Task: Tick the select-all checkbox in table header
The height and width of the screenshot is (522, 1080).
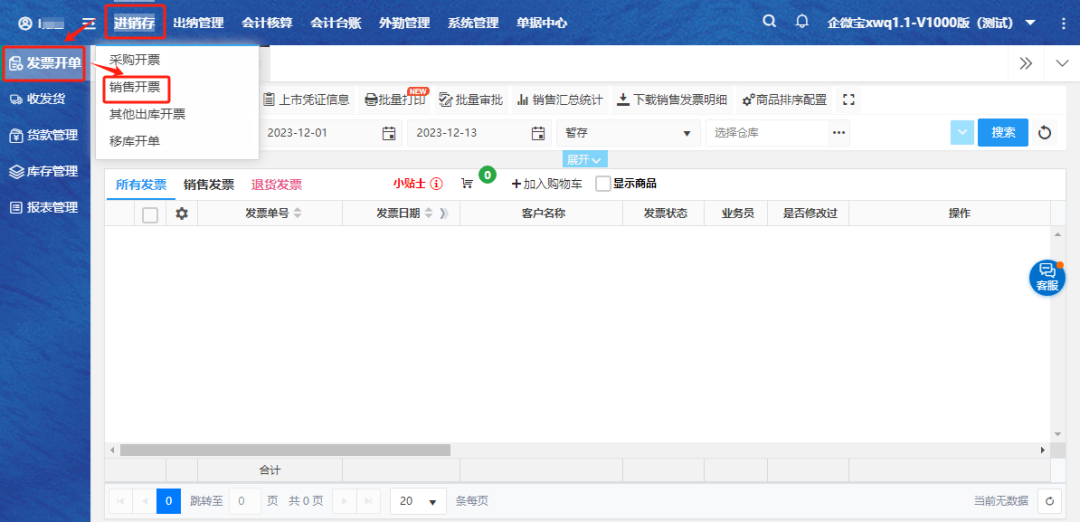Action: [150, 214]
